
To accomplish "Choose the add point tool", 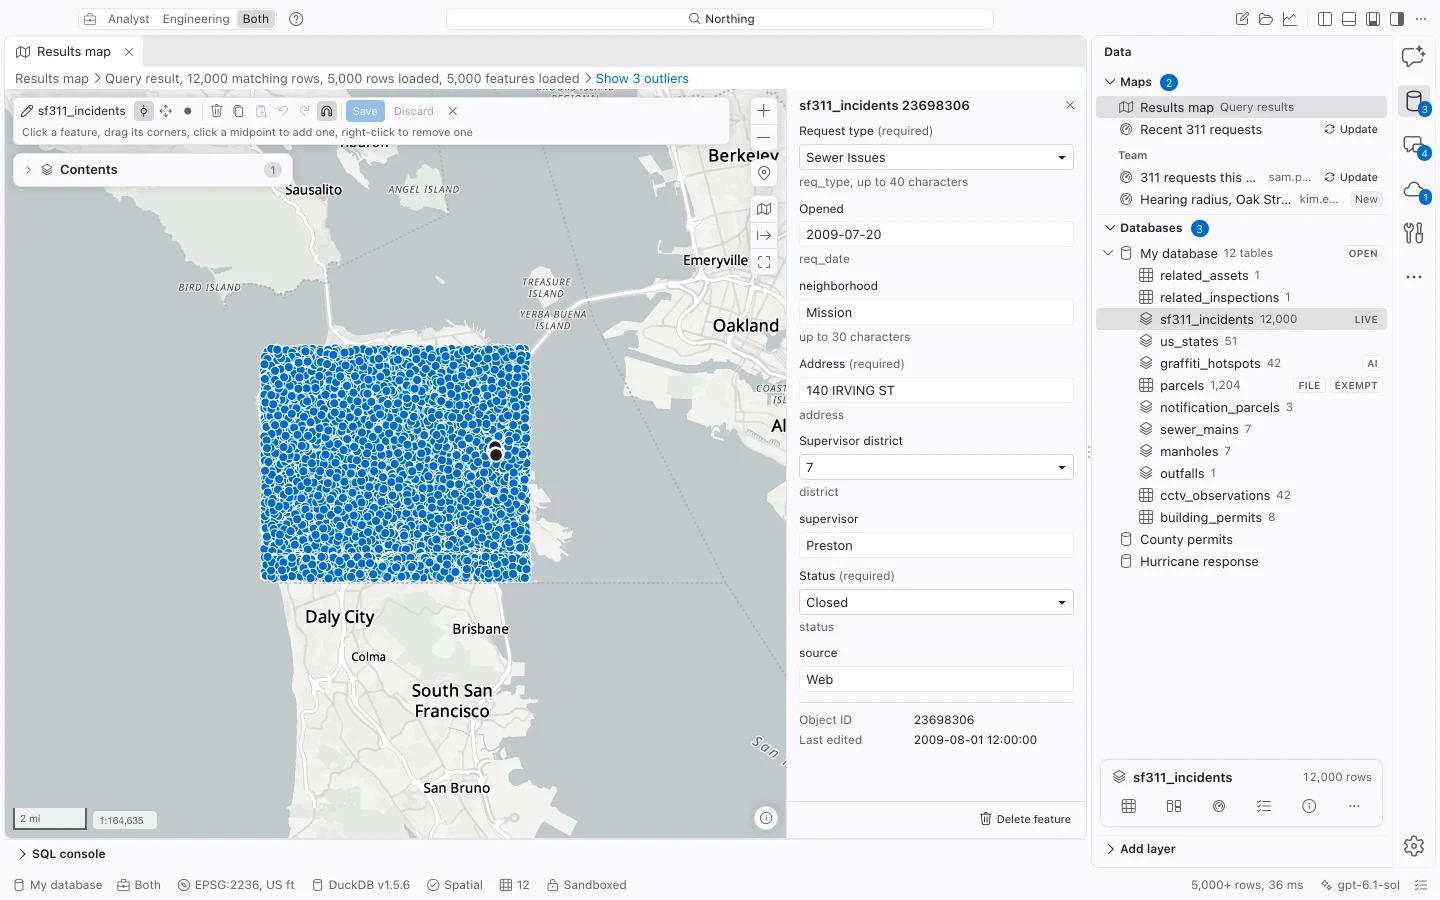I will [x=187, y=111].
